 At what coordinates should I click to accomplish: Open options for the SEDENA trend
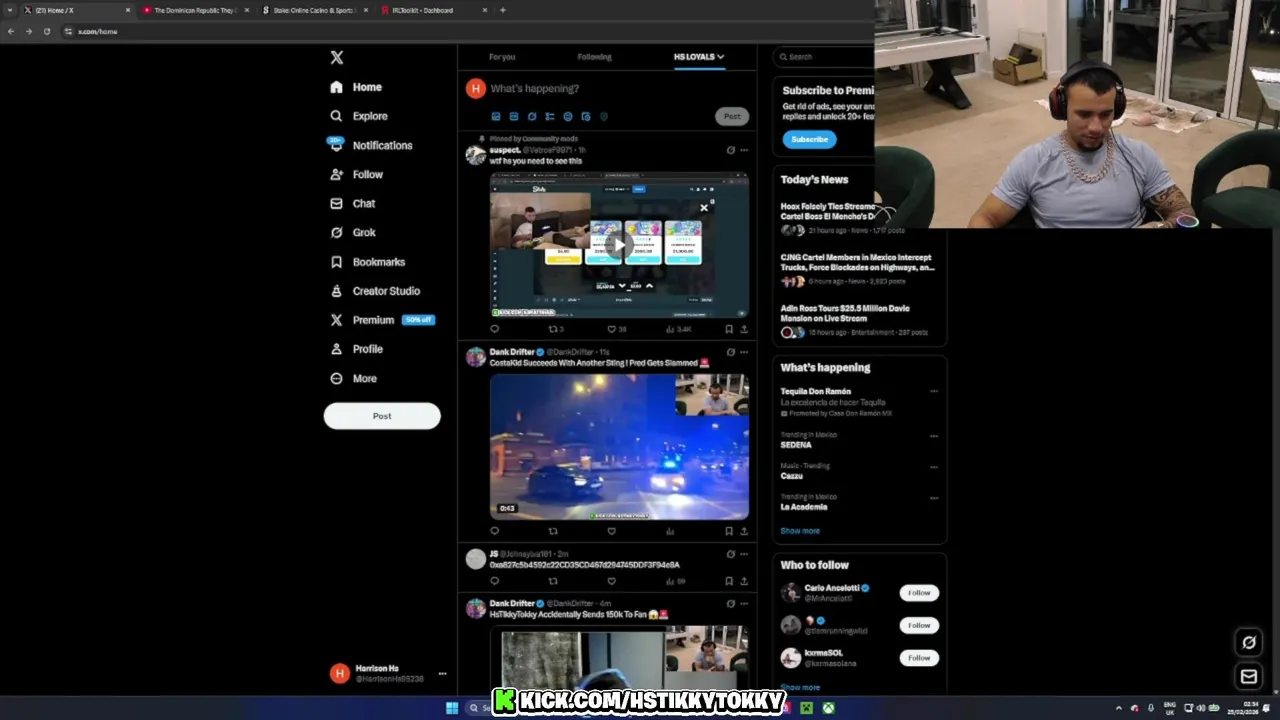pos(934,436)
